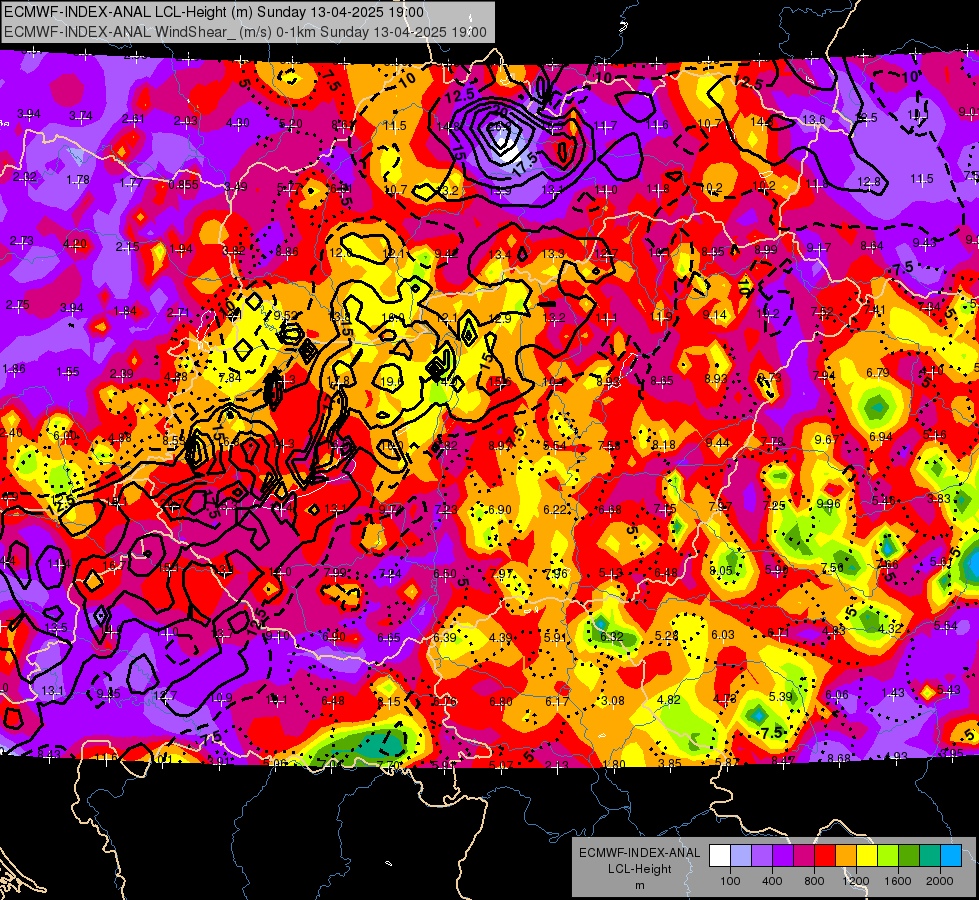Viewport: 979px width, 900px height.
Task: Pick the lime green legend swatch
Action: [x=888, y=856]
